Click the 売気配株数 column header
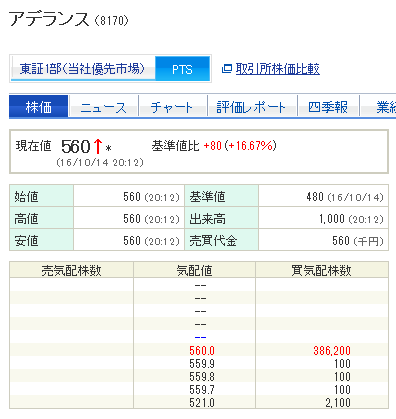Image resolution: width=396 pixels, height=419 pixels. (71, 270)
